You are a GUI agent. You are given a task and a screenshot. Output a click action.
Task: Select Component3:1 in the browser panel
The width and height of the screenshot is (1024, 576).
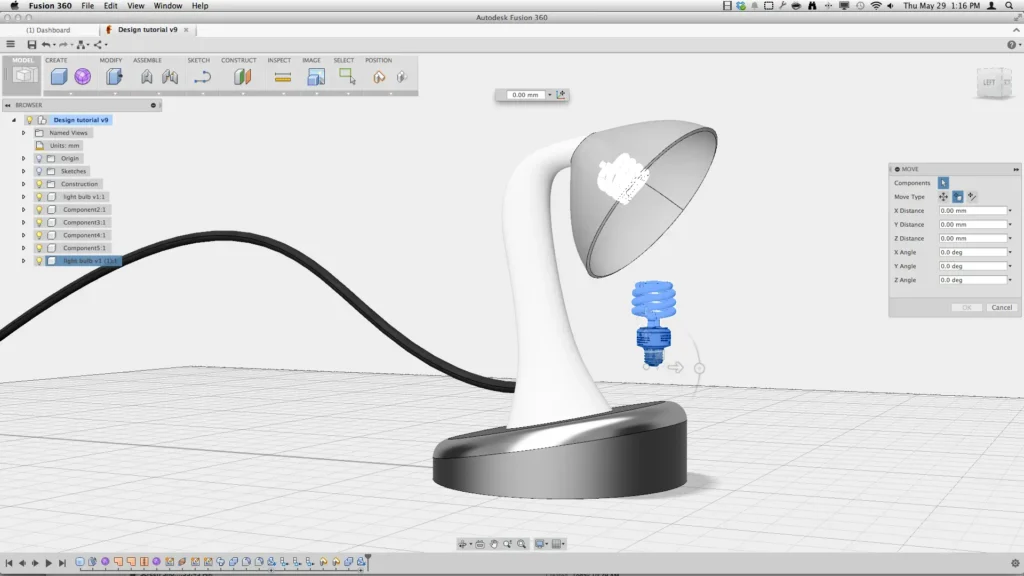pyautogui.click(x=86, y=222)
